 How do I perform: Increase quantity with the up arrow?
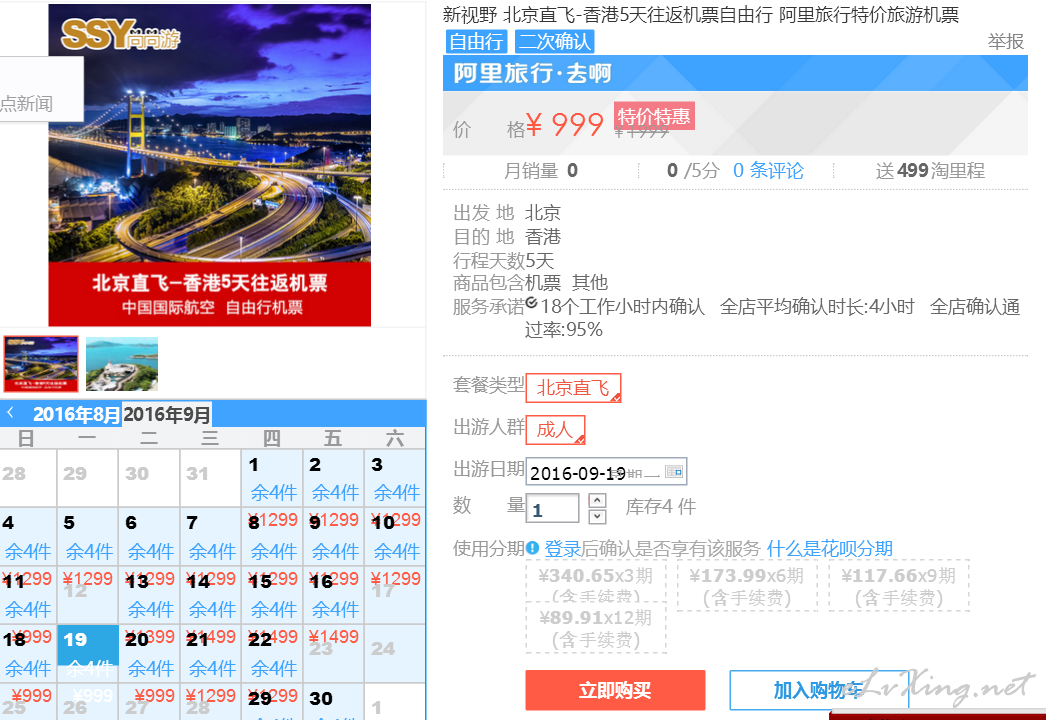tap(597, 500)
